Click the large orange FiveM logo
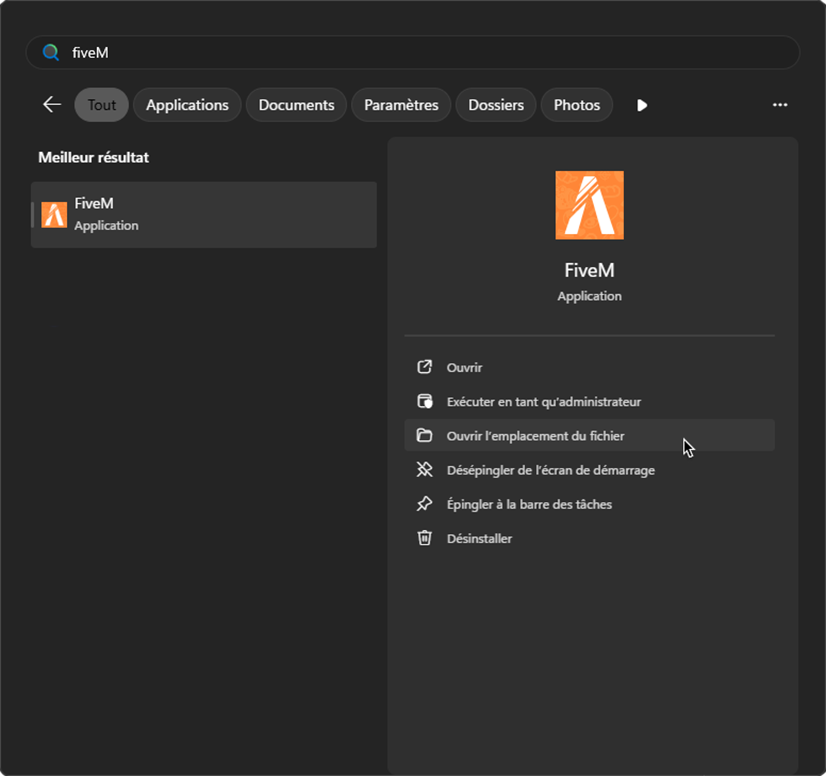 [x=589, y=205]
